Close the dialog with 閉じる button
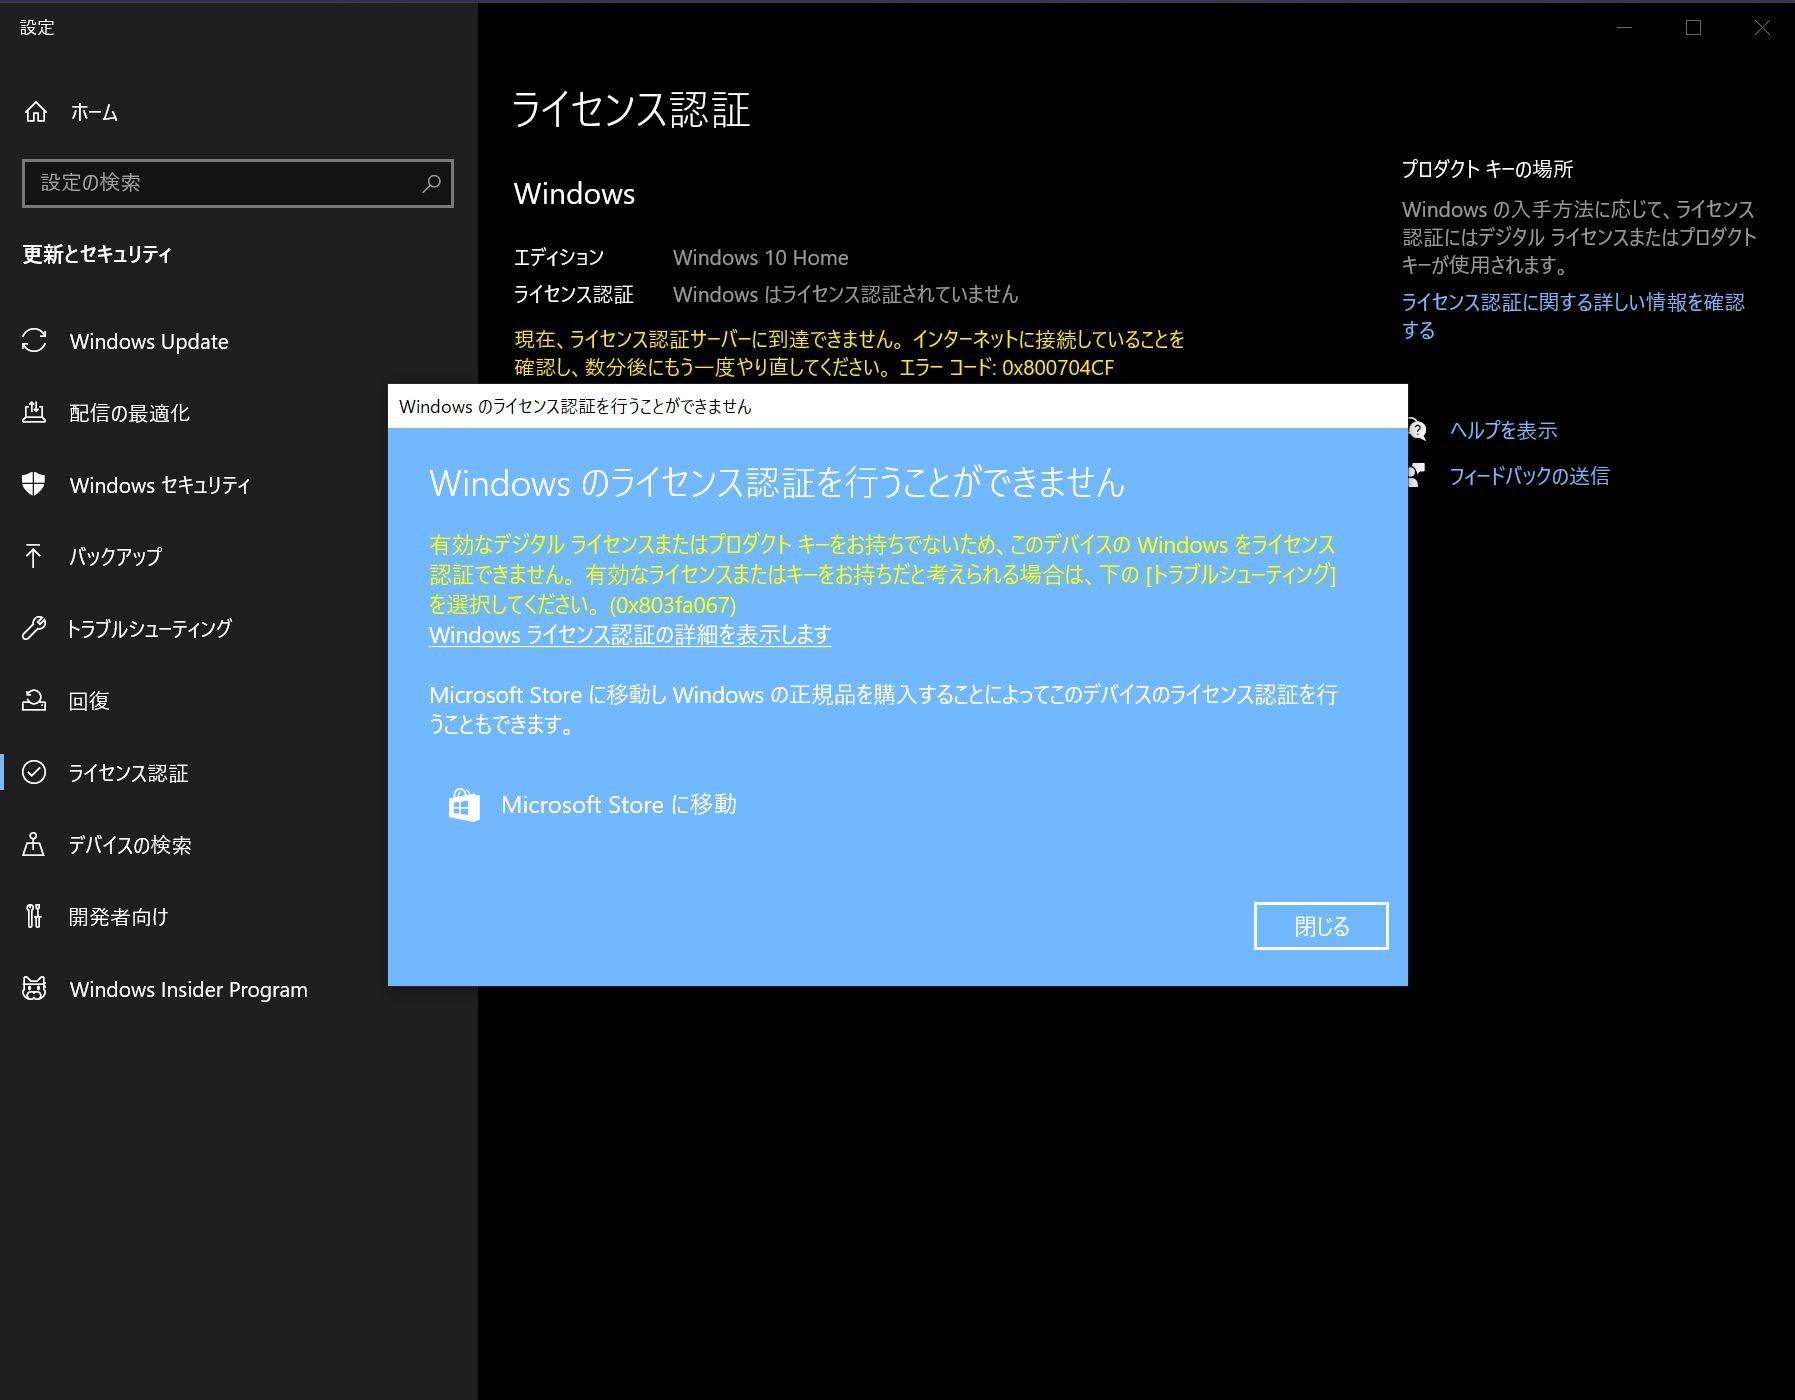1795x1400 pixels. pyautogui.click(x=1321, y=926)
